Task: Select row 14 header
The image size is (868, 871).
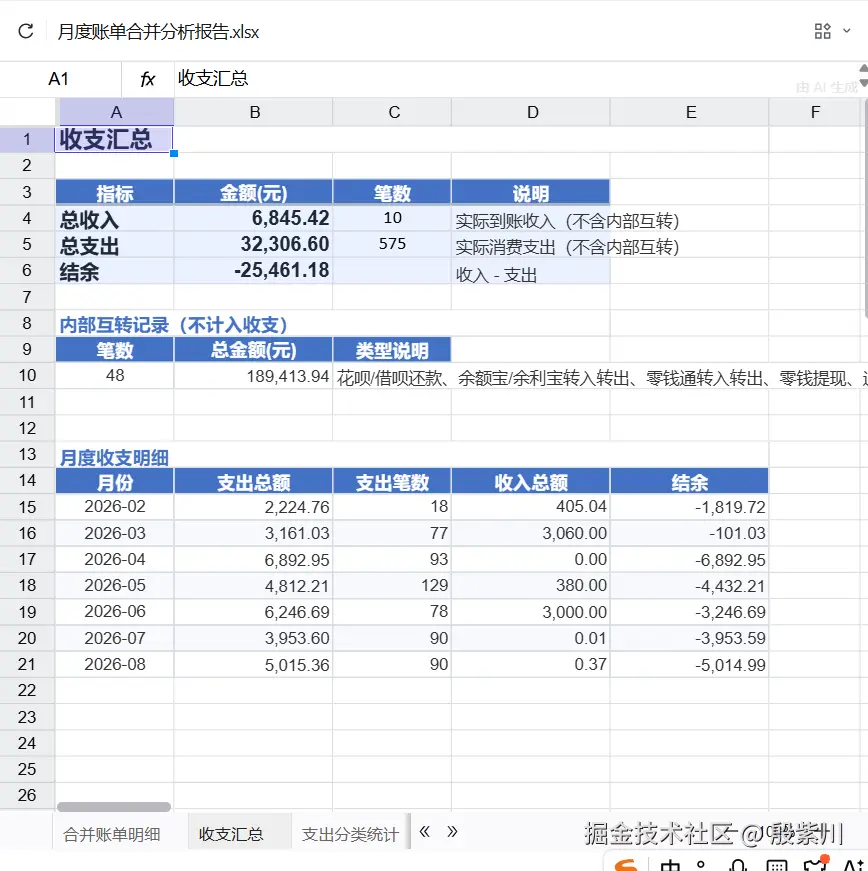Action: coord(27,480)
